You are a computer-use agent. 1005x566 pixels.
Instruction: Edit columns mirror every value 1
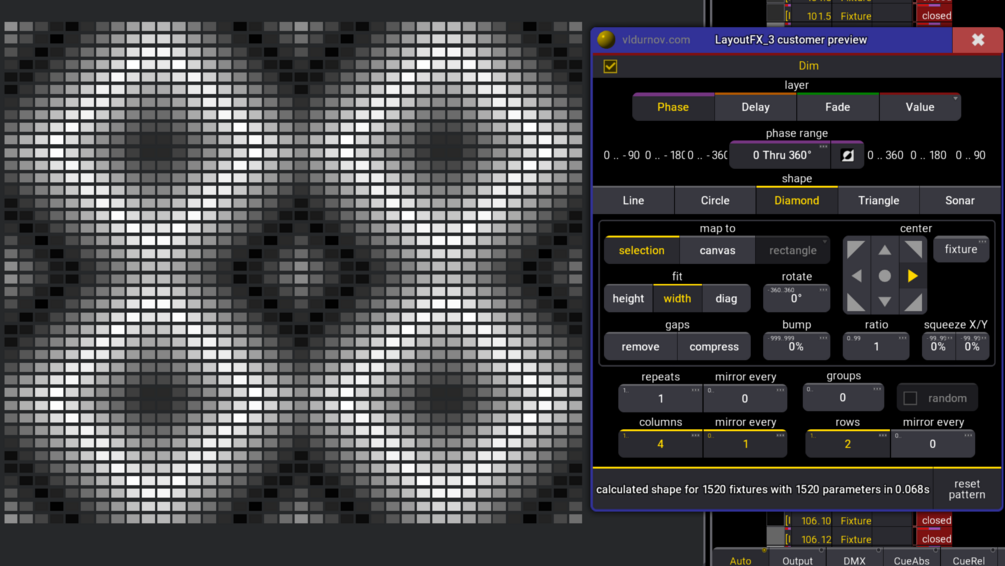(745, 444)
